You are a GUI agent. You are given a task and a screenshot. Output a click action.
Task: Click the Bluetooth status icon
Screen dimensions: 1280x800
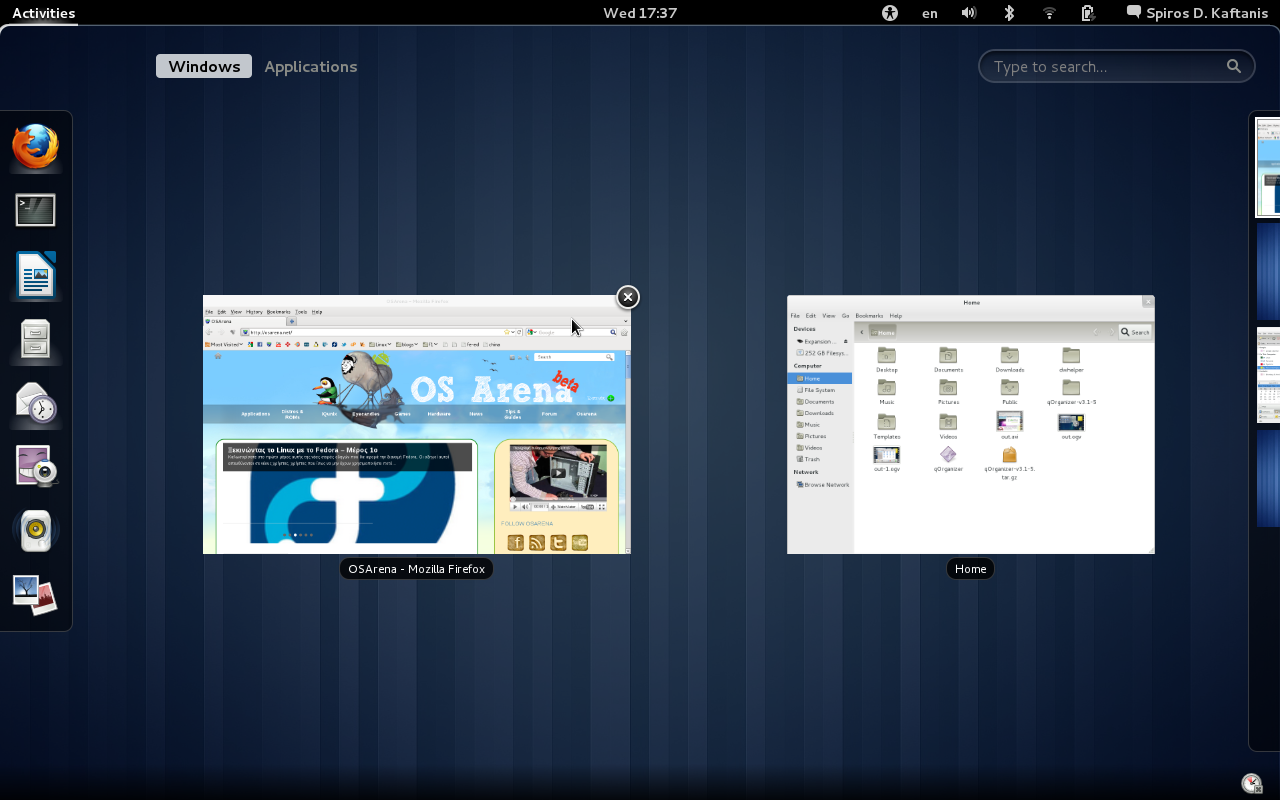(x=1009, y=13)
